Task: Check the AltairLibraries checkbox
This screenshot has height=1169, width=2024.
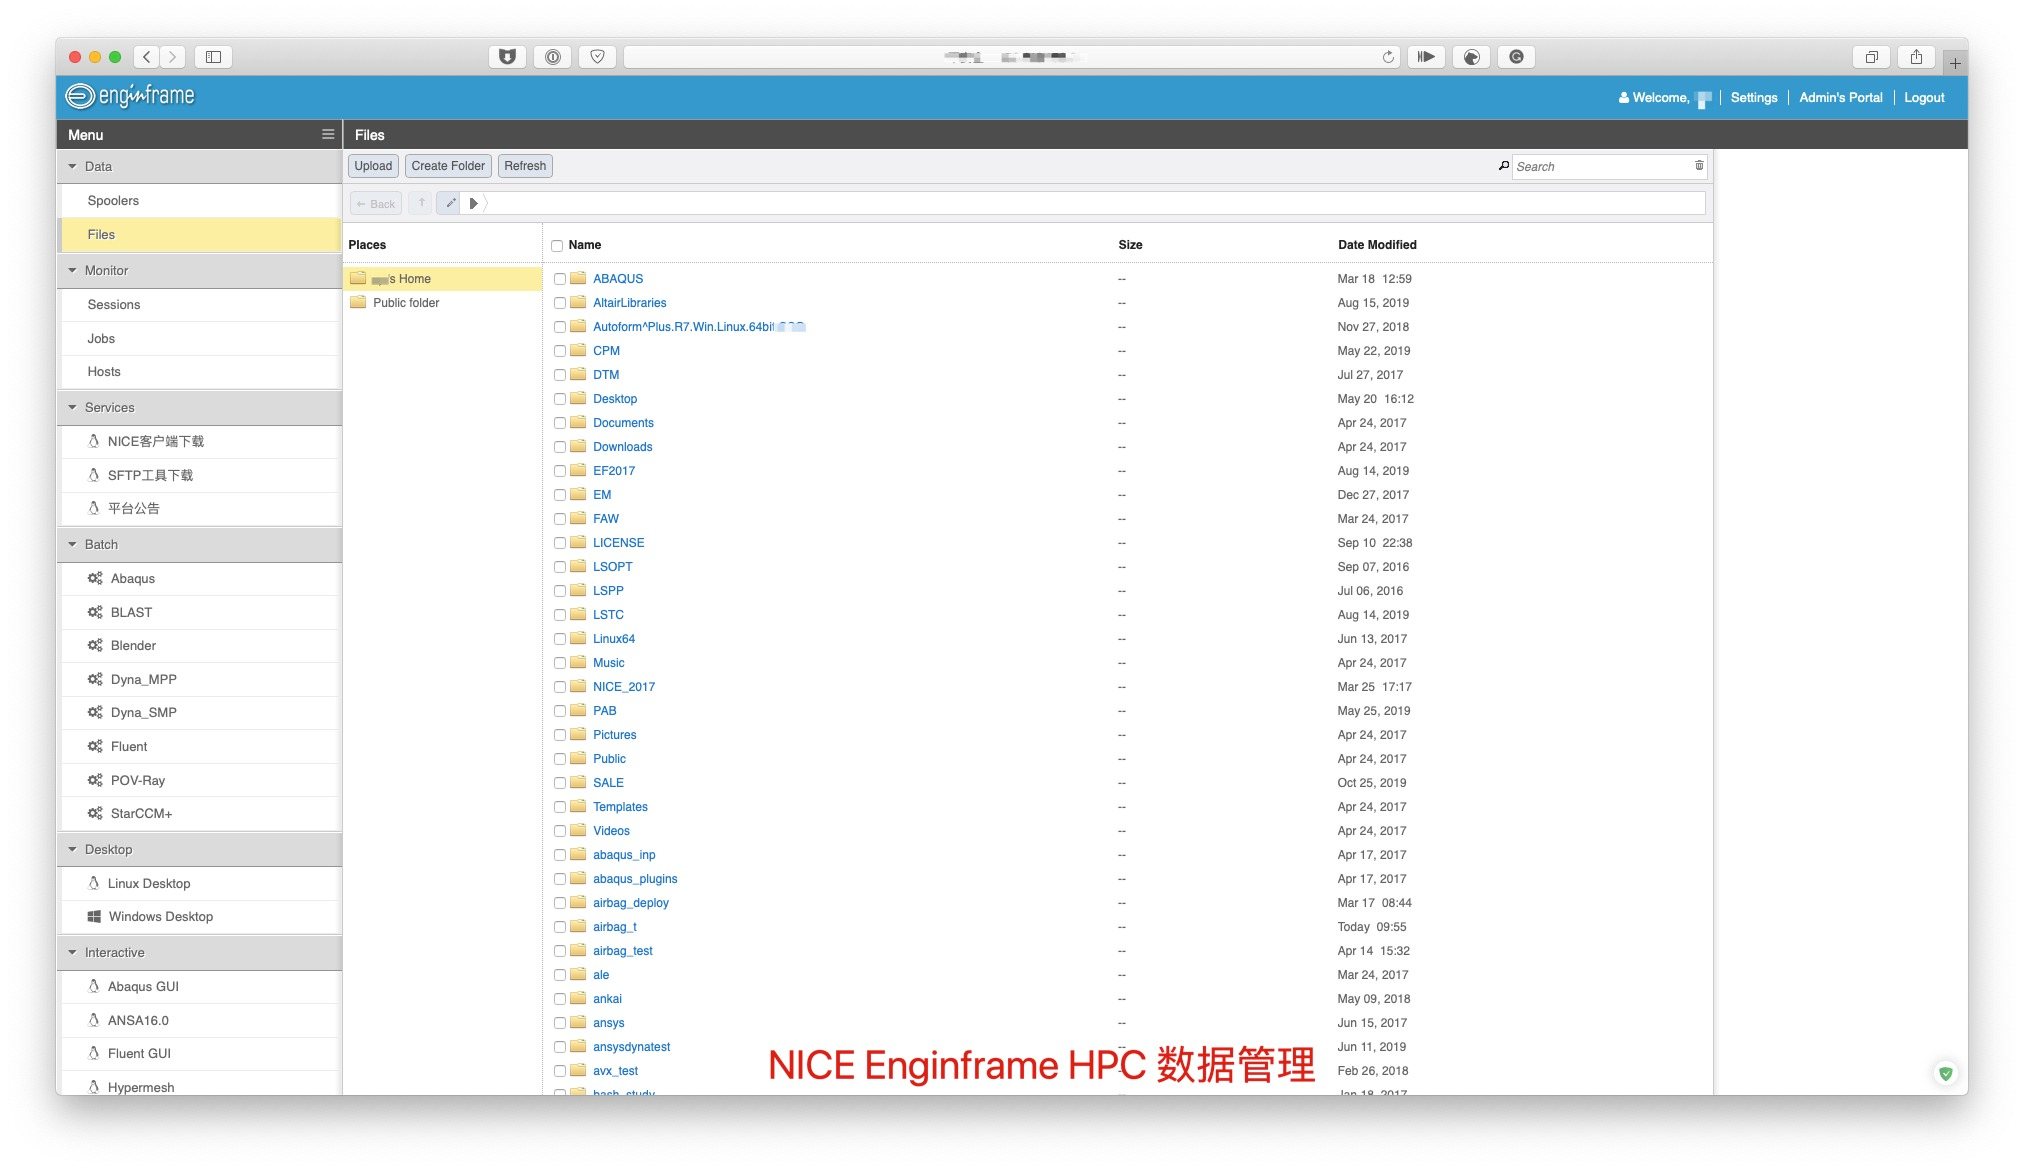Action: [560, 303]
